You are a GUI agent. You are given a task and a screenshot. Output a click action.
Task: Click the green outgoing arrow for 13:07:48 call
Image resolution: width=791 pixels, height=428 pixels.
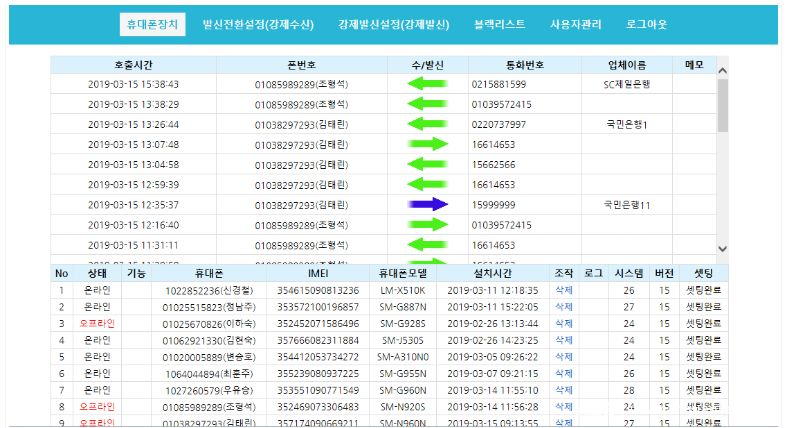tap(427, 144)
